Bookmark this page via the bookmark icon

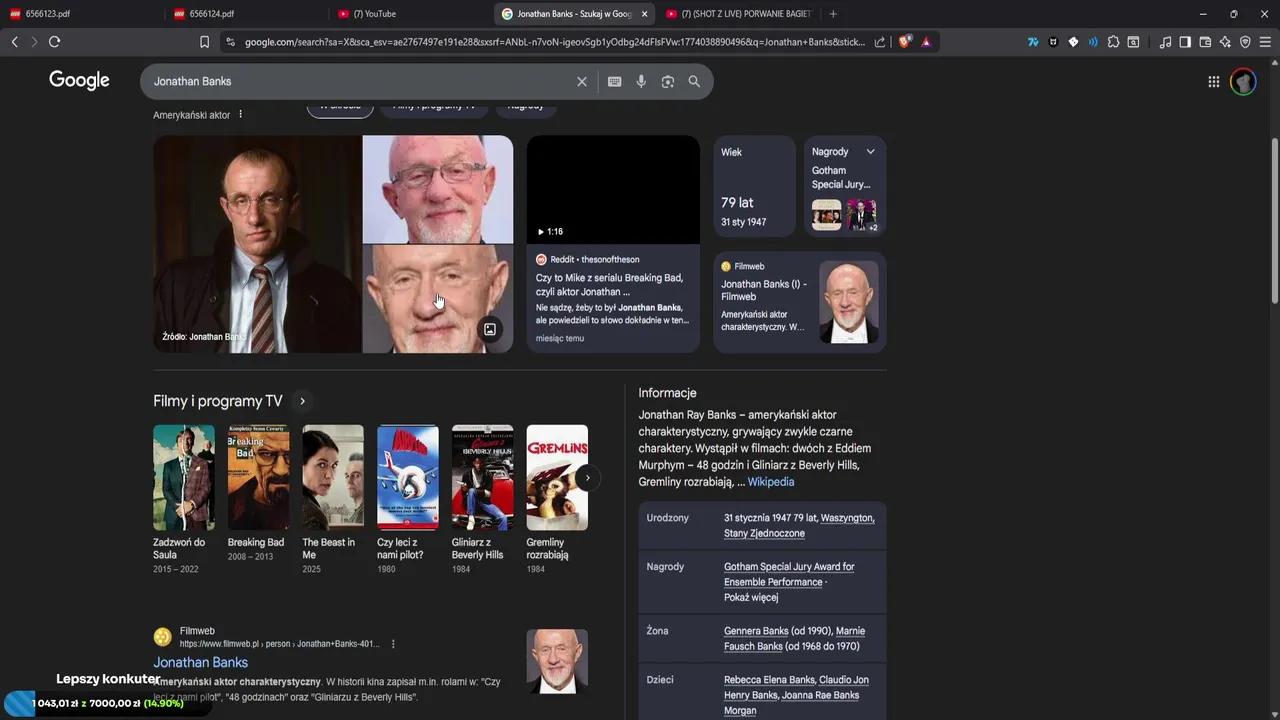click(204, 42)
